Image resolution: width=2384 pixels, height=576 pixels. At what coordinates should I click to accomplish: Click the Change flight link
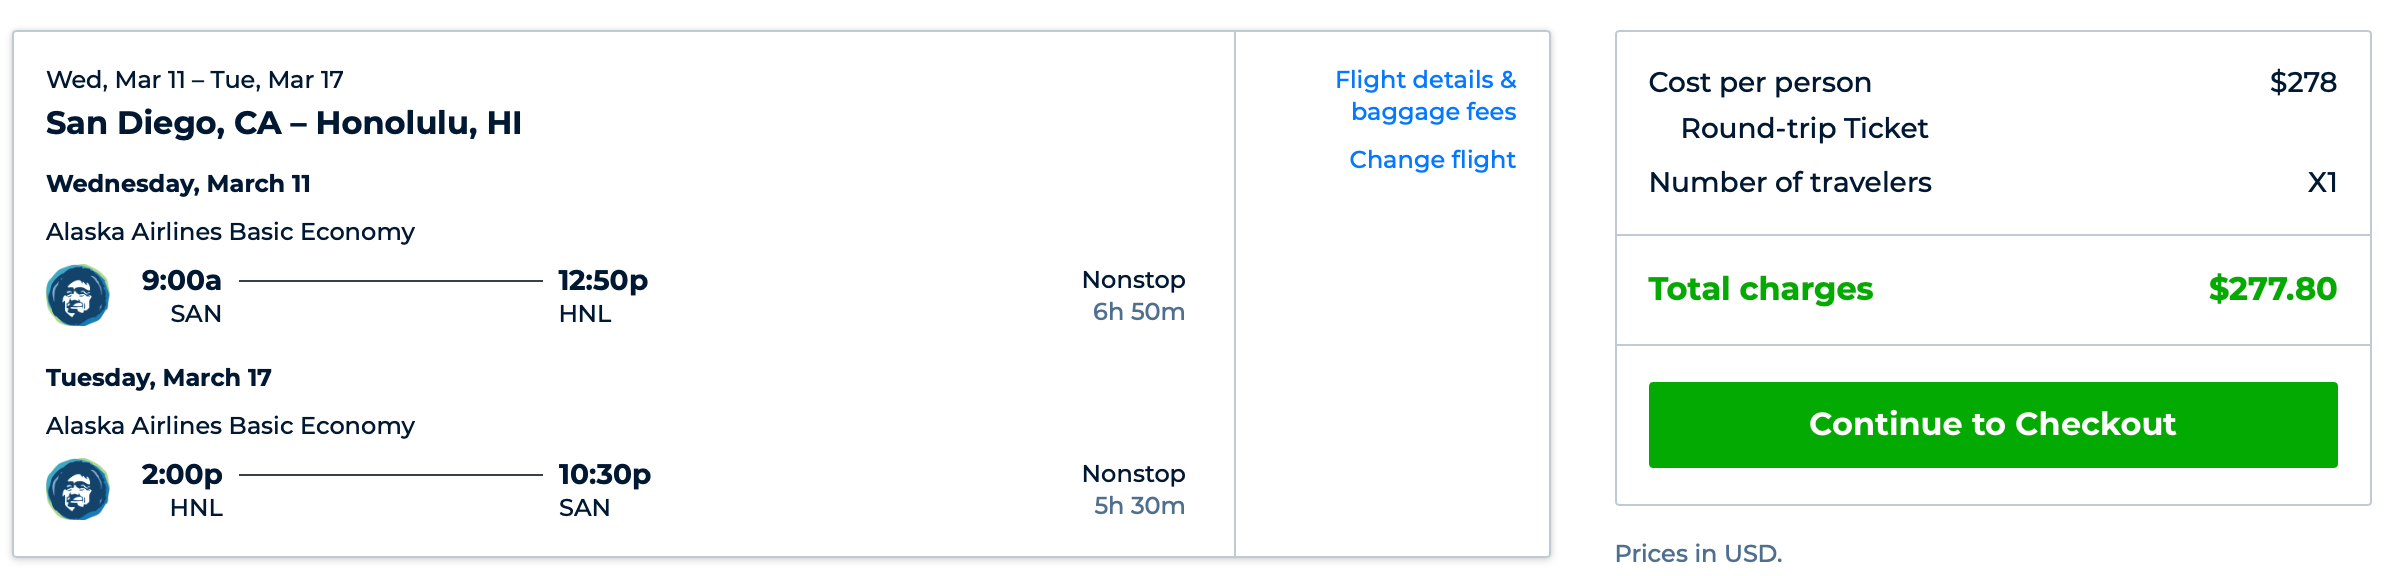(x=1432, y=160)
